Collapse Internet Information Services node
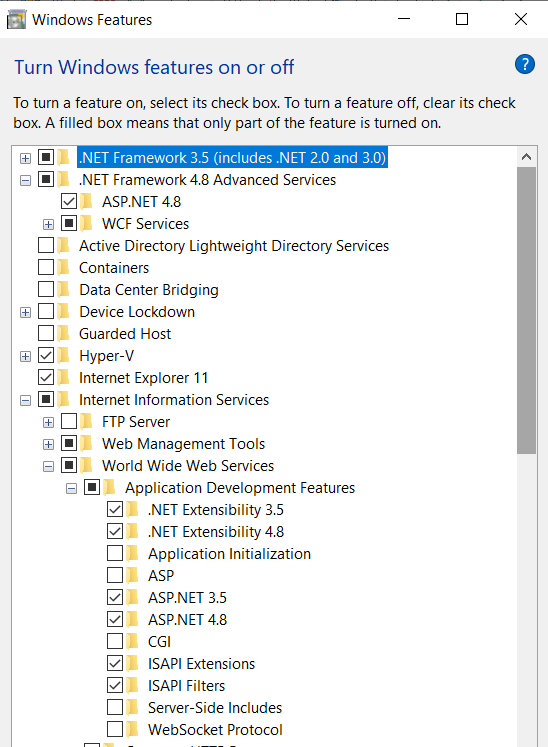 click(25, 400)
